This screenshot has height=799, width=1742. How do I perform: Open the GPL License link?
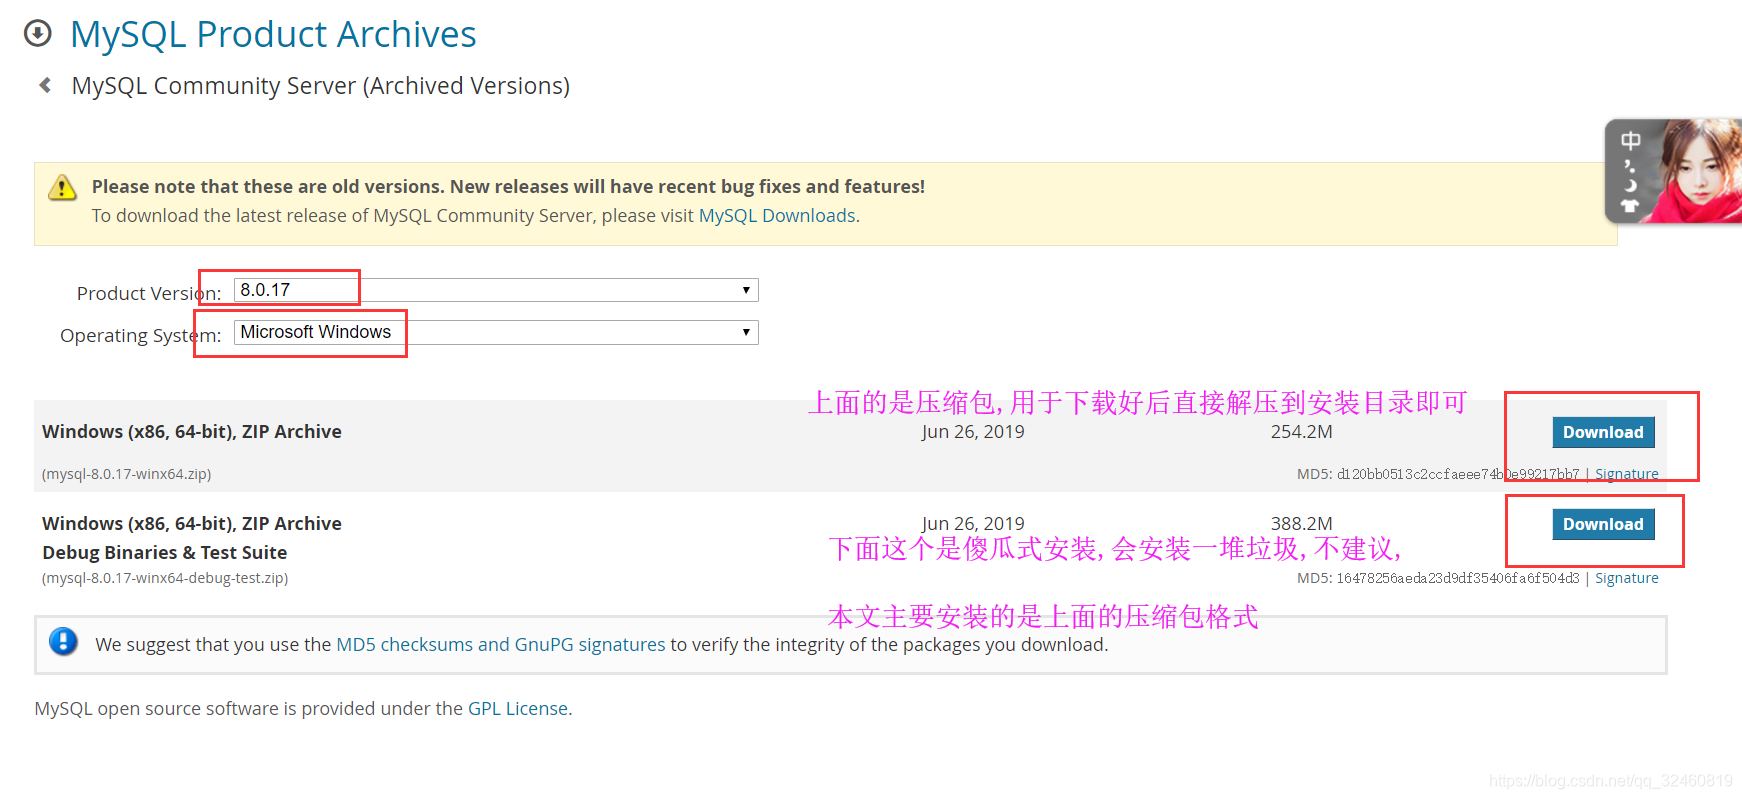518,709
